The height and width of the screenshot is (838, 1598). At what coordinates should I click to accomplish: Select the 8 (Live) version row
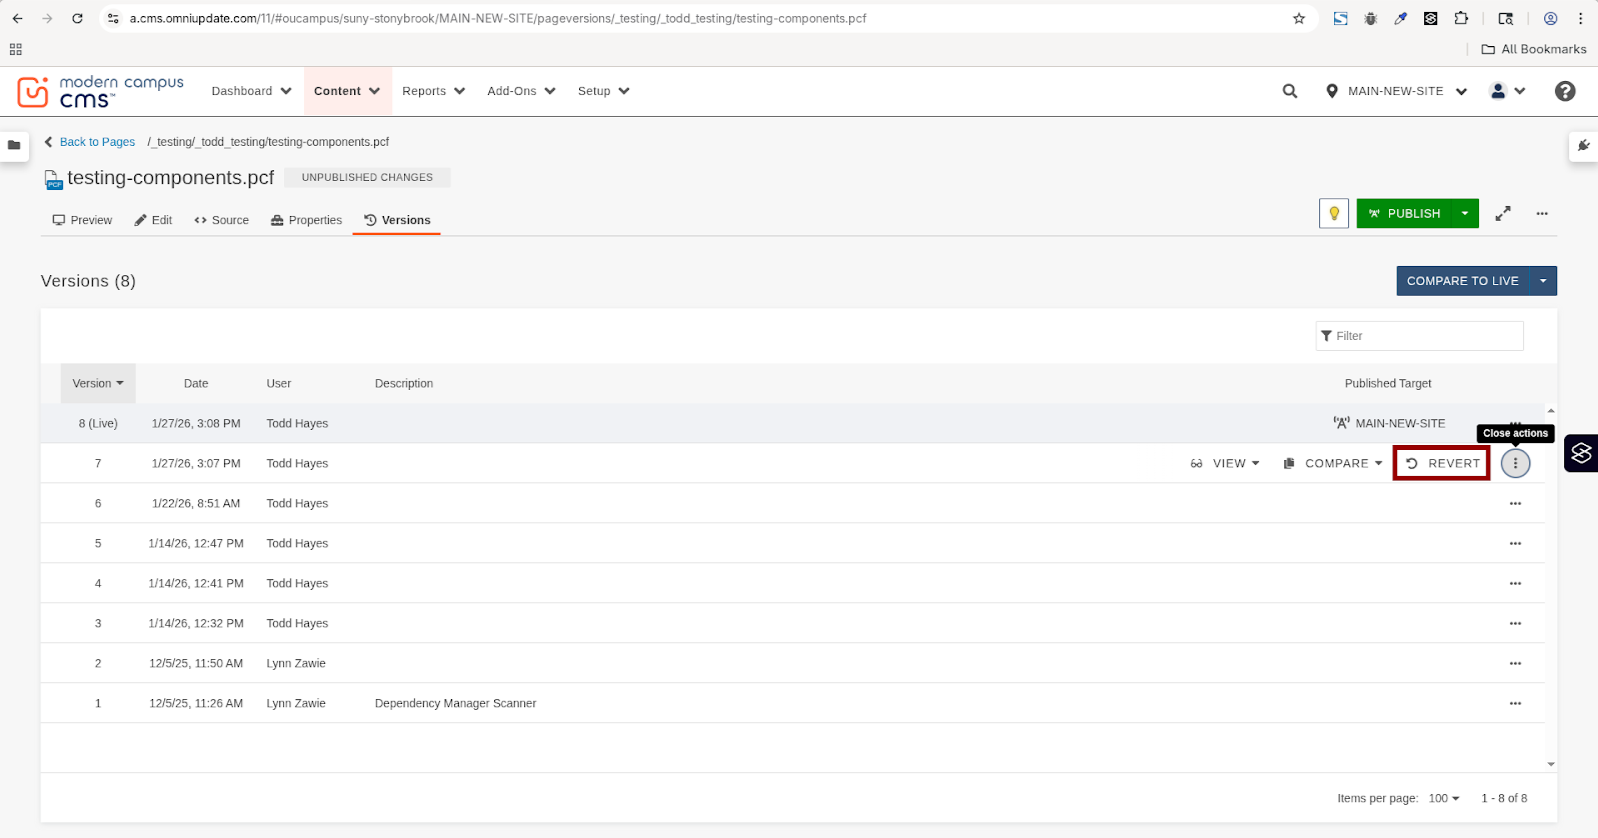tap(792, 423)
